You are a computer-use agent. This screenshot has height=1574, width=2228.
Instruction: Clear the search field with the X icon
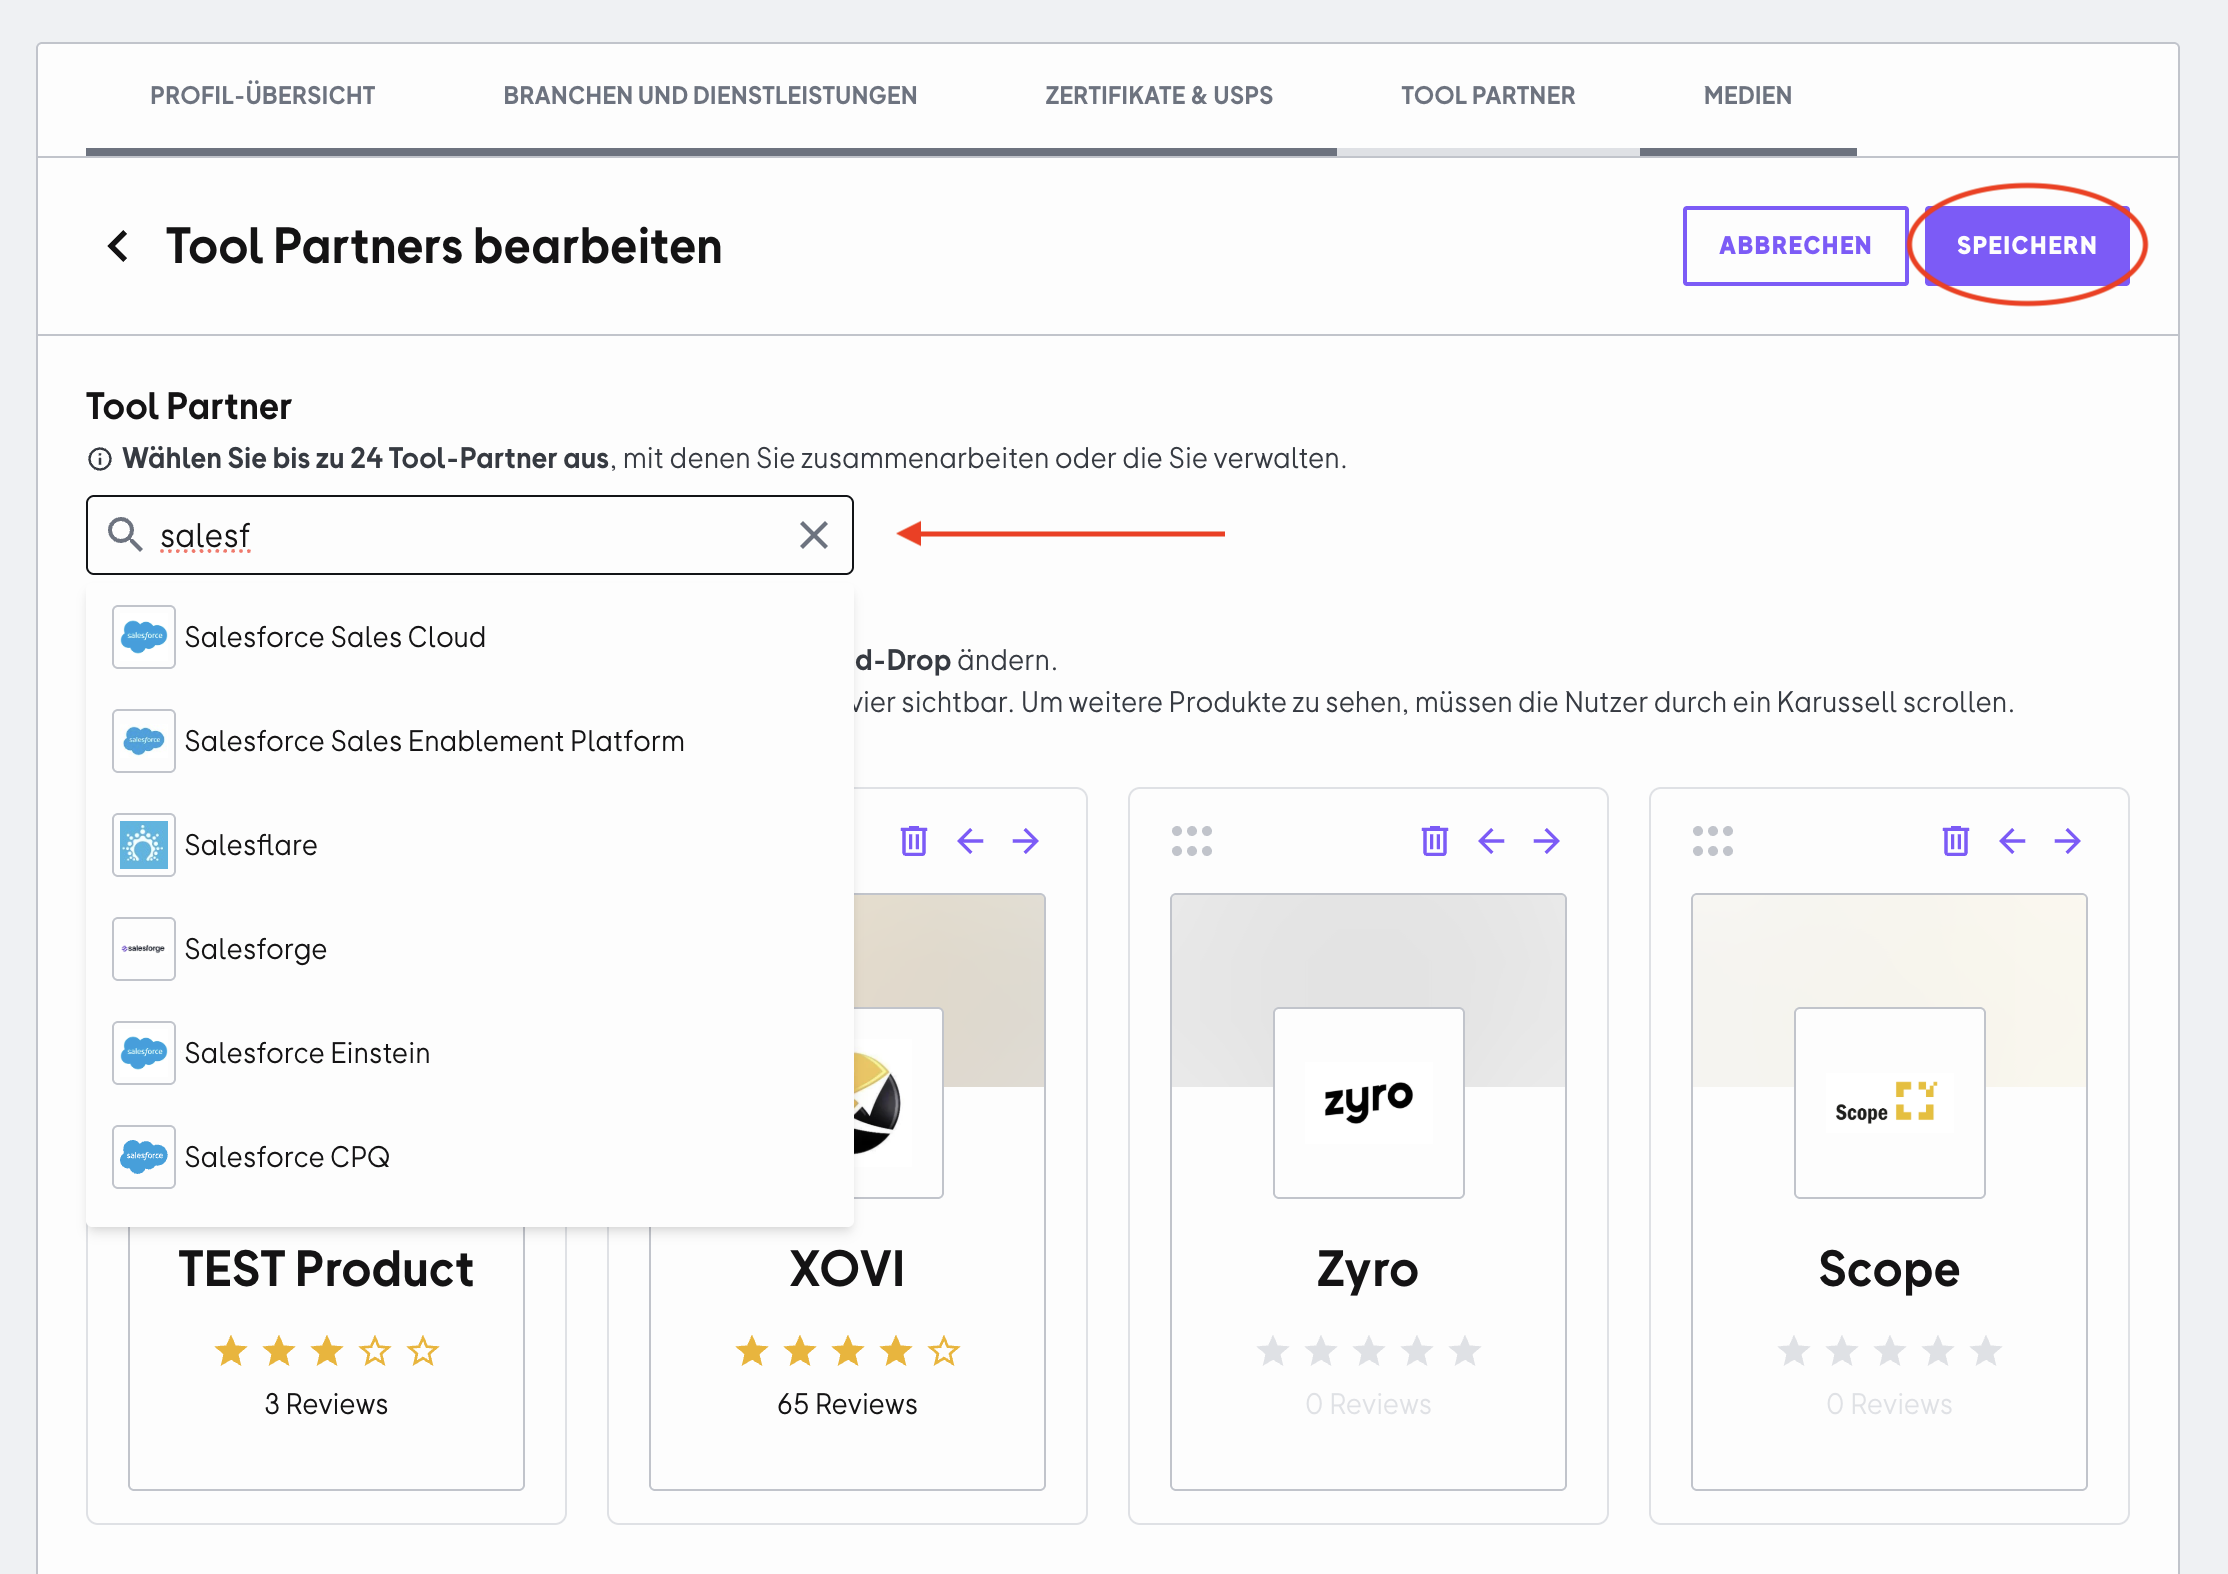tap(814, 535)
